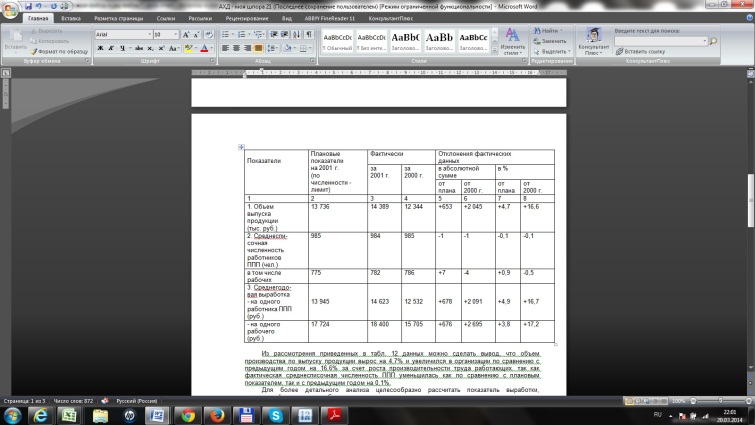Switch to the Вставка tab
This screenshot has height=425, width=755.
click(71, 18)
